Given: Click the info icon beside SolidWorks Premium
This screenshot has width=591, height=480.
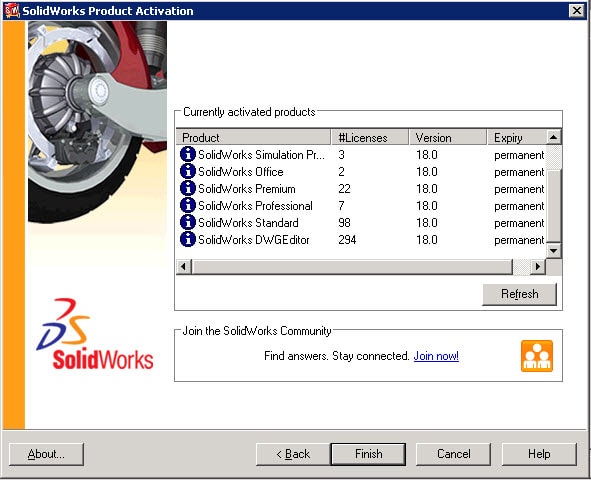Looking at the screenshot, I should pyautogui.click(x=188, y=188).
